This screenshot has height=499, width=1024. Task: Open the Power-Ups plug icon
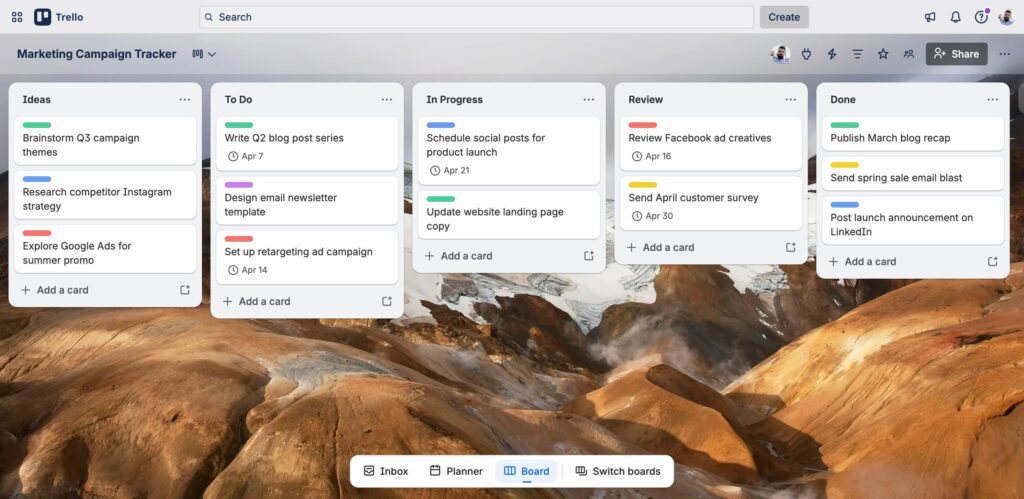807,54
